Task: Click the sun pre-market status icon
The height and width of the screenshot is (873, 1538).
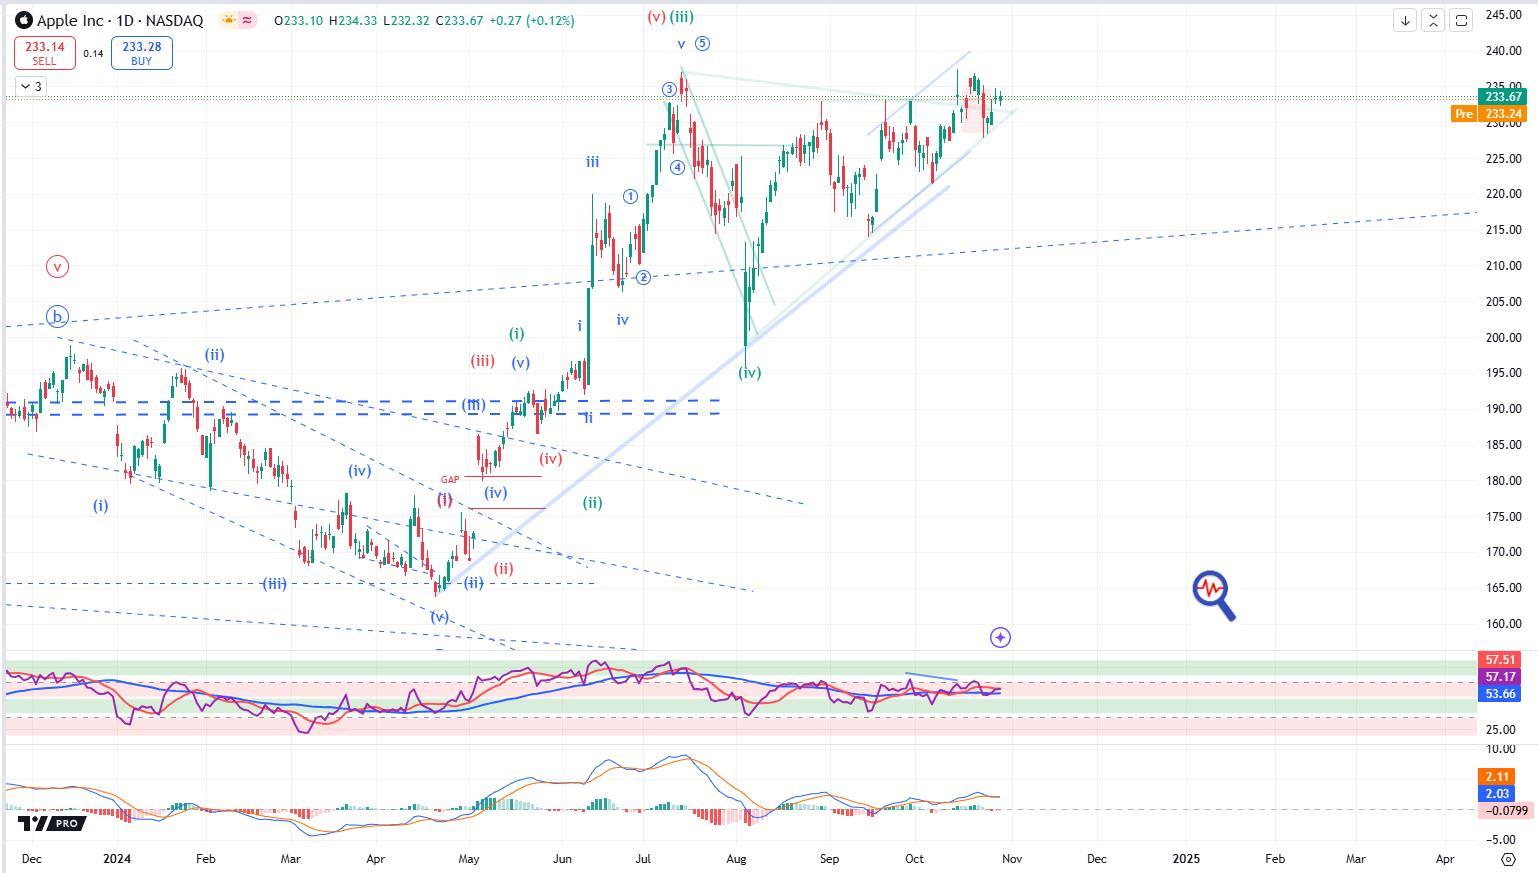Action: coord(228,20)
